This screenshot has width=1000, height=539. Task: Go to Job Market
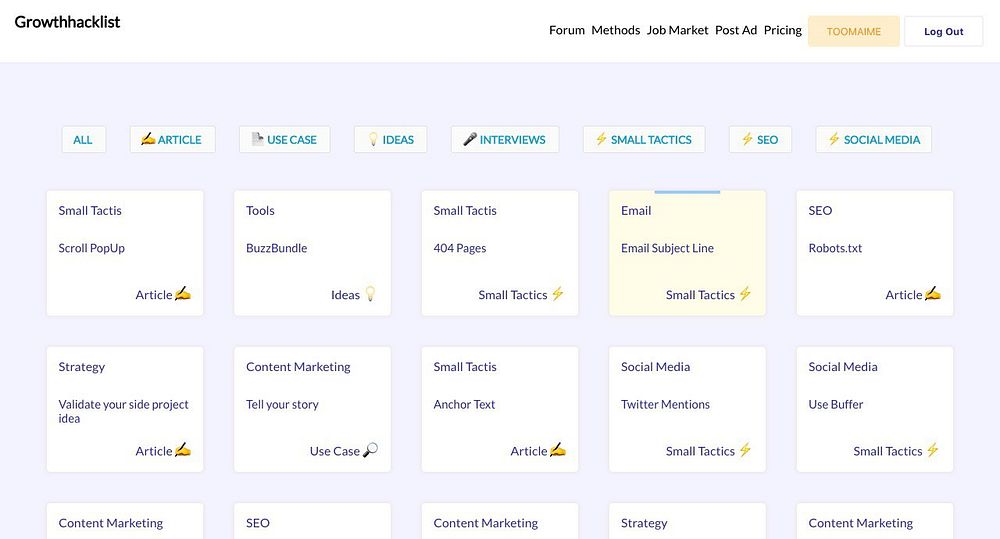pyautogui.click(x=677, y=30)
